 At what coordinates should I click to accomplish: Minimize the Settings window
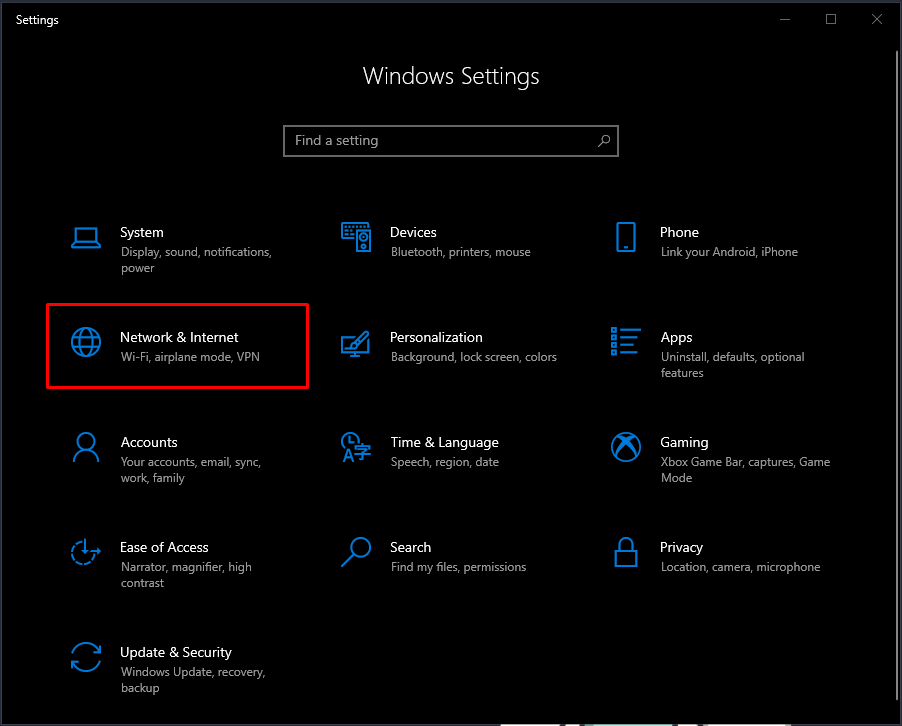786,19
